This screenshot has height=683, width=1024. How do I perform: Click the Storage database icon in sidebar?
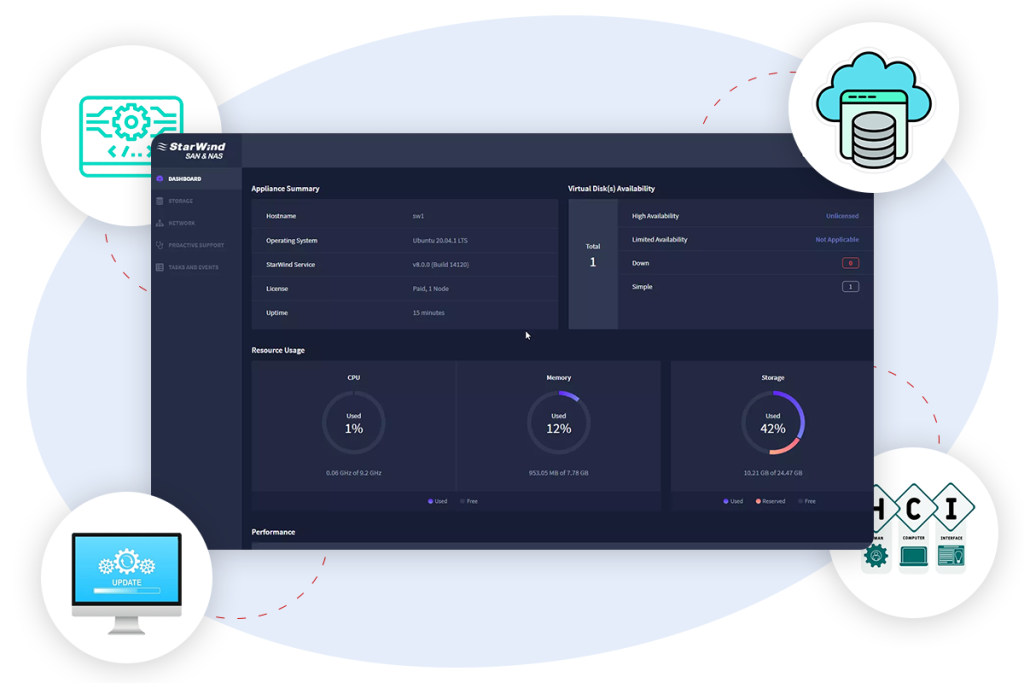(160, 201)
